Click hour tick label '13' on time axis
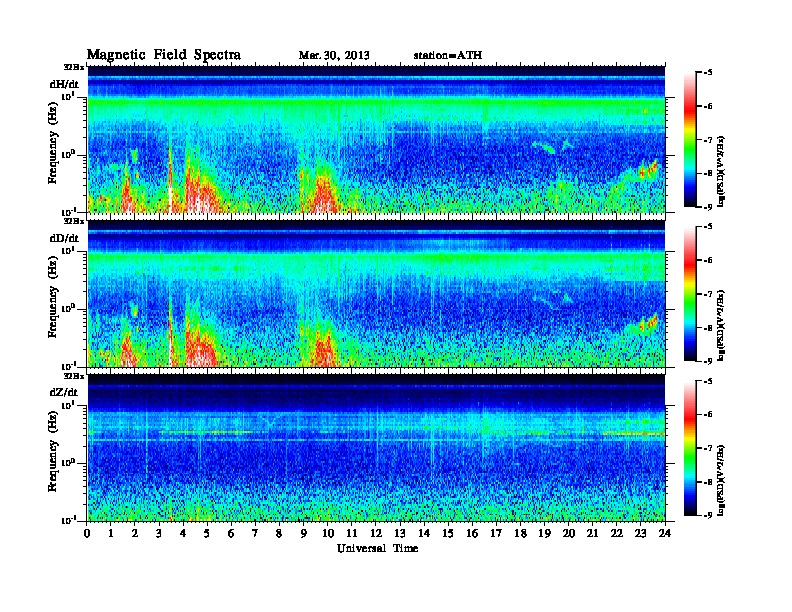The image size is (792, 612). (400, 533)
